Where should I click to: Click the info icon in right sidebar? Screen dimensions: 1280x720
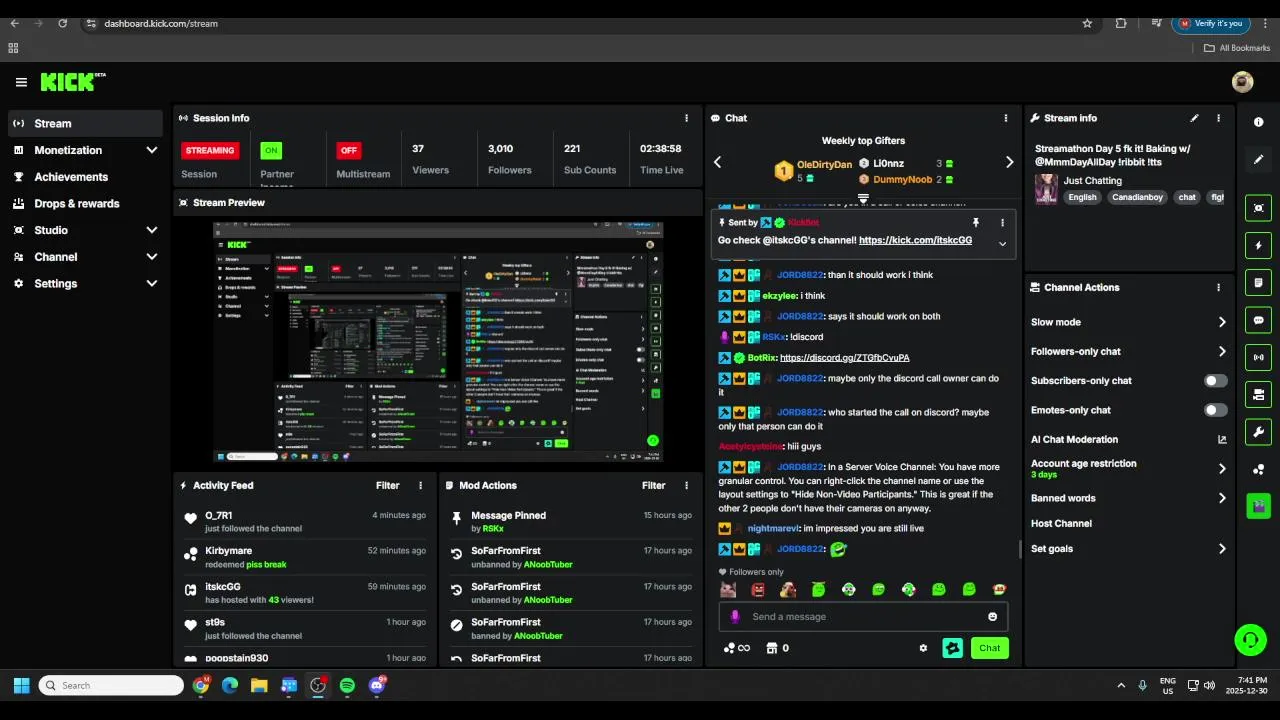pyautogui.click(x=1258, y=122)
